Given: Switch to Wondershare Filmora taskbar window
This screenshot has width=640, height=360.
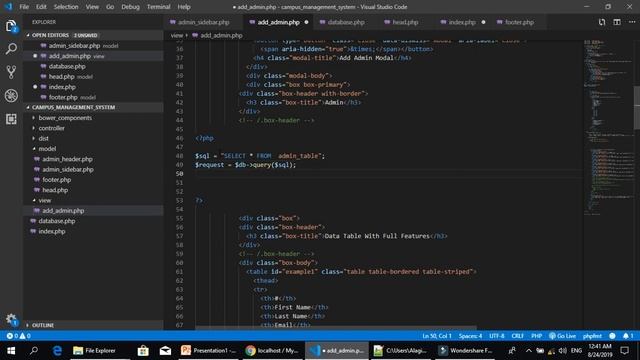Looking at the screenshot, I should pyautogui.click(x=465, y=351).
